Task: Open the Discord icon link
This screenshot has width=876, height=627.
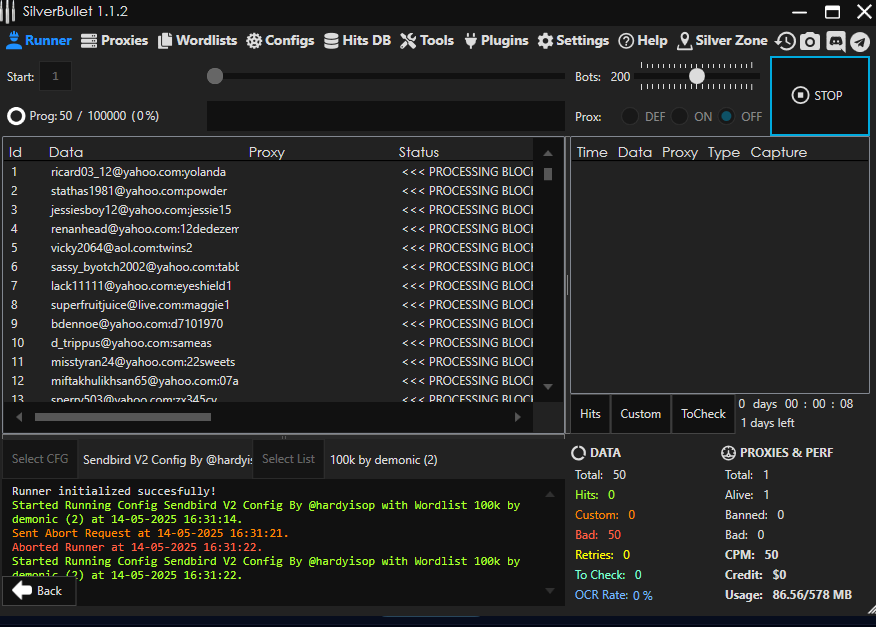Action: [x=835, y=41]
